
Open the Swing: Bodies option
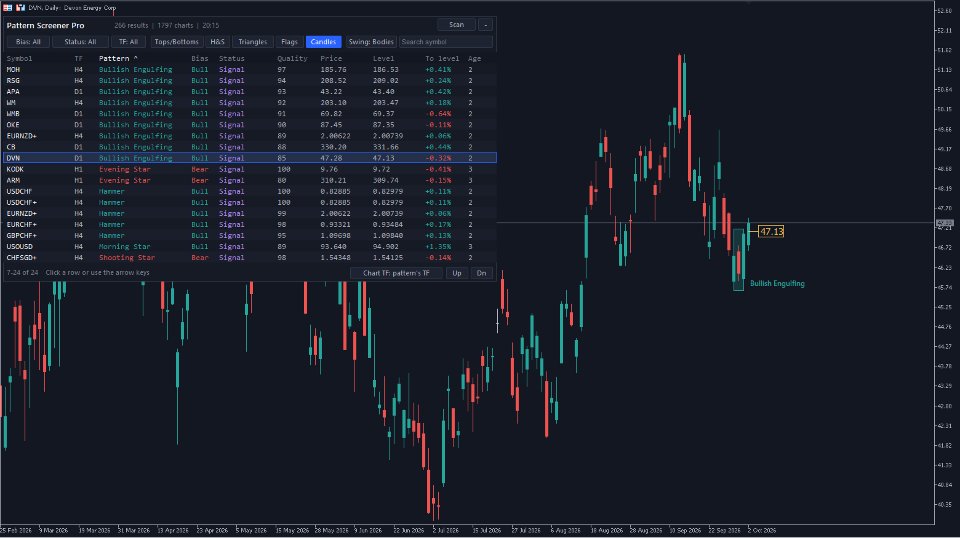coord(371,42)
